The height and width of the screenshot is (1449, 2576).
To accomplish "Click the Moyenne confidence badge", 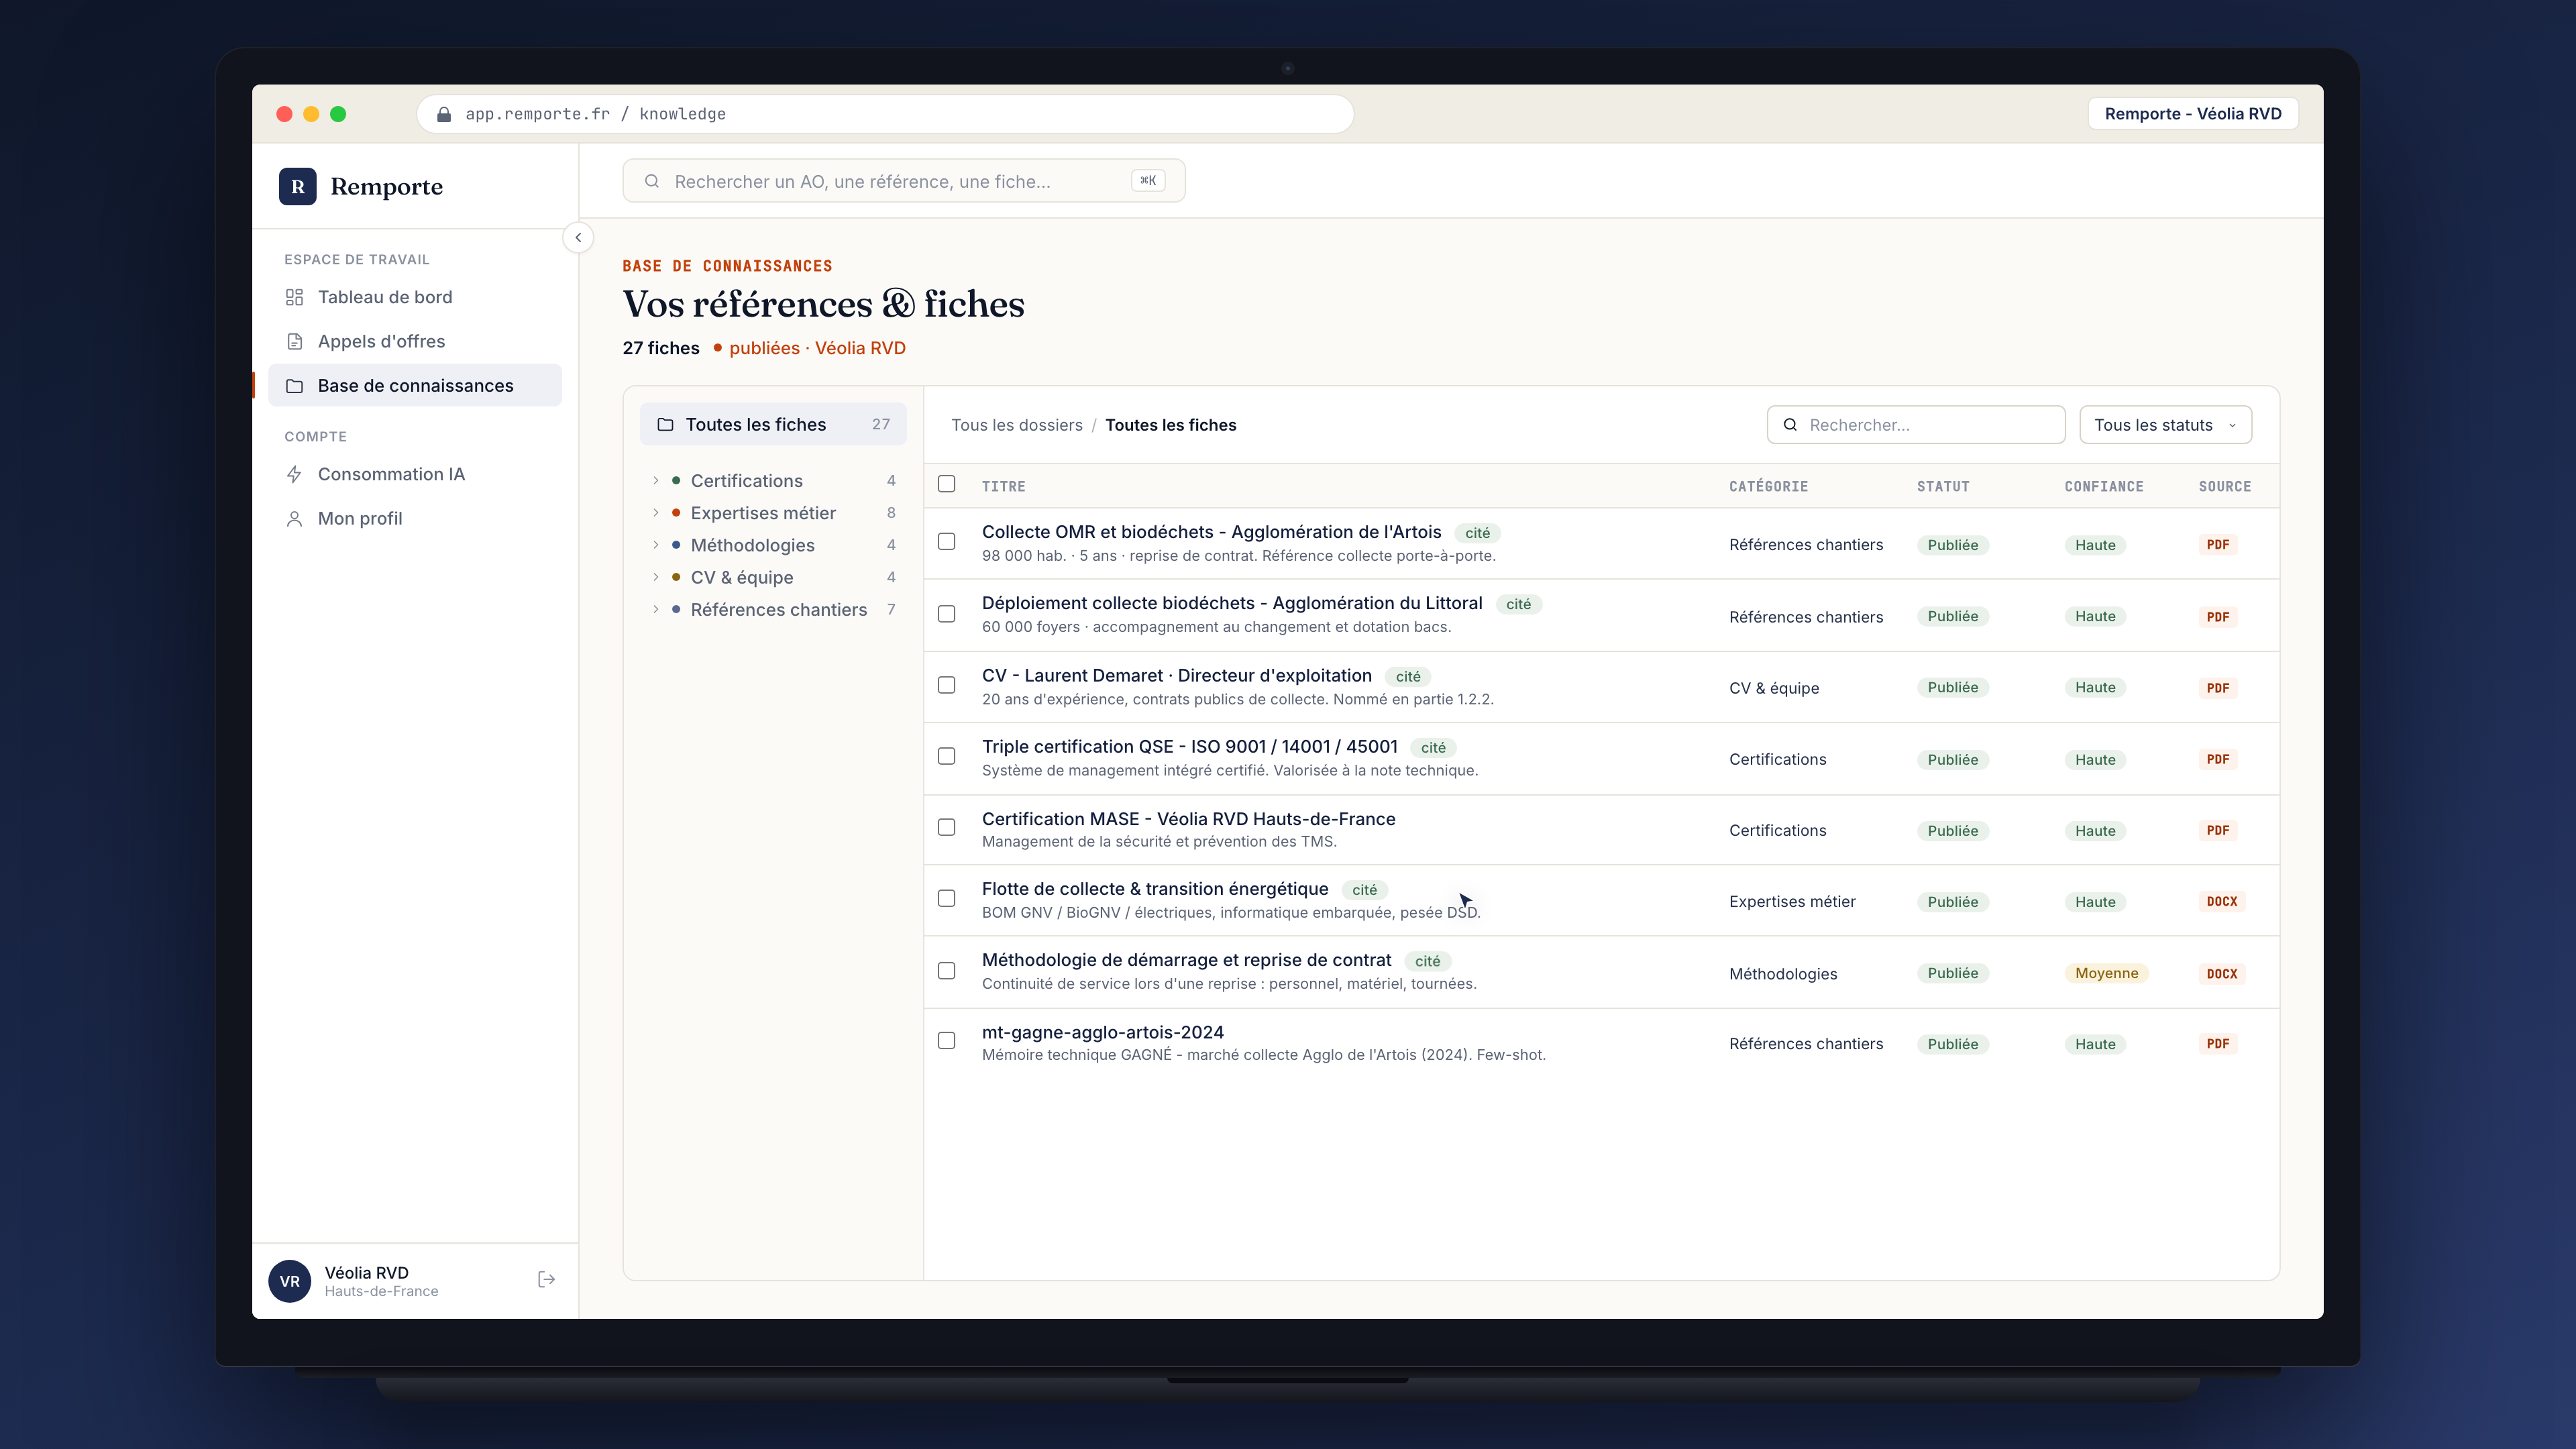I will point(2106,974).
